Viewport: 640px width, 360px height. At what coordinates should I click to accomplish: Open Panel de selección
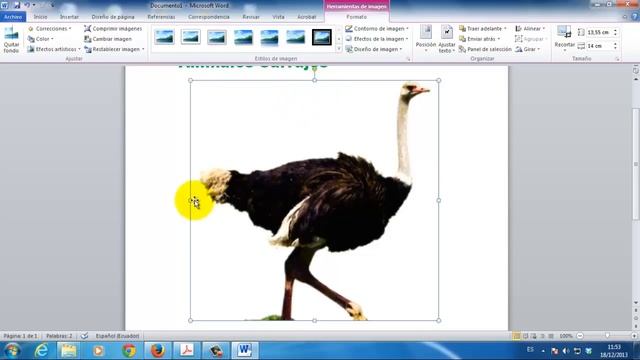pos(485,49)
